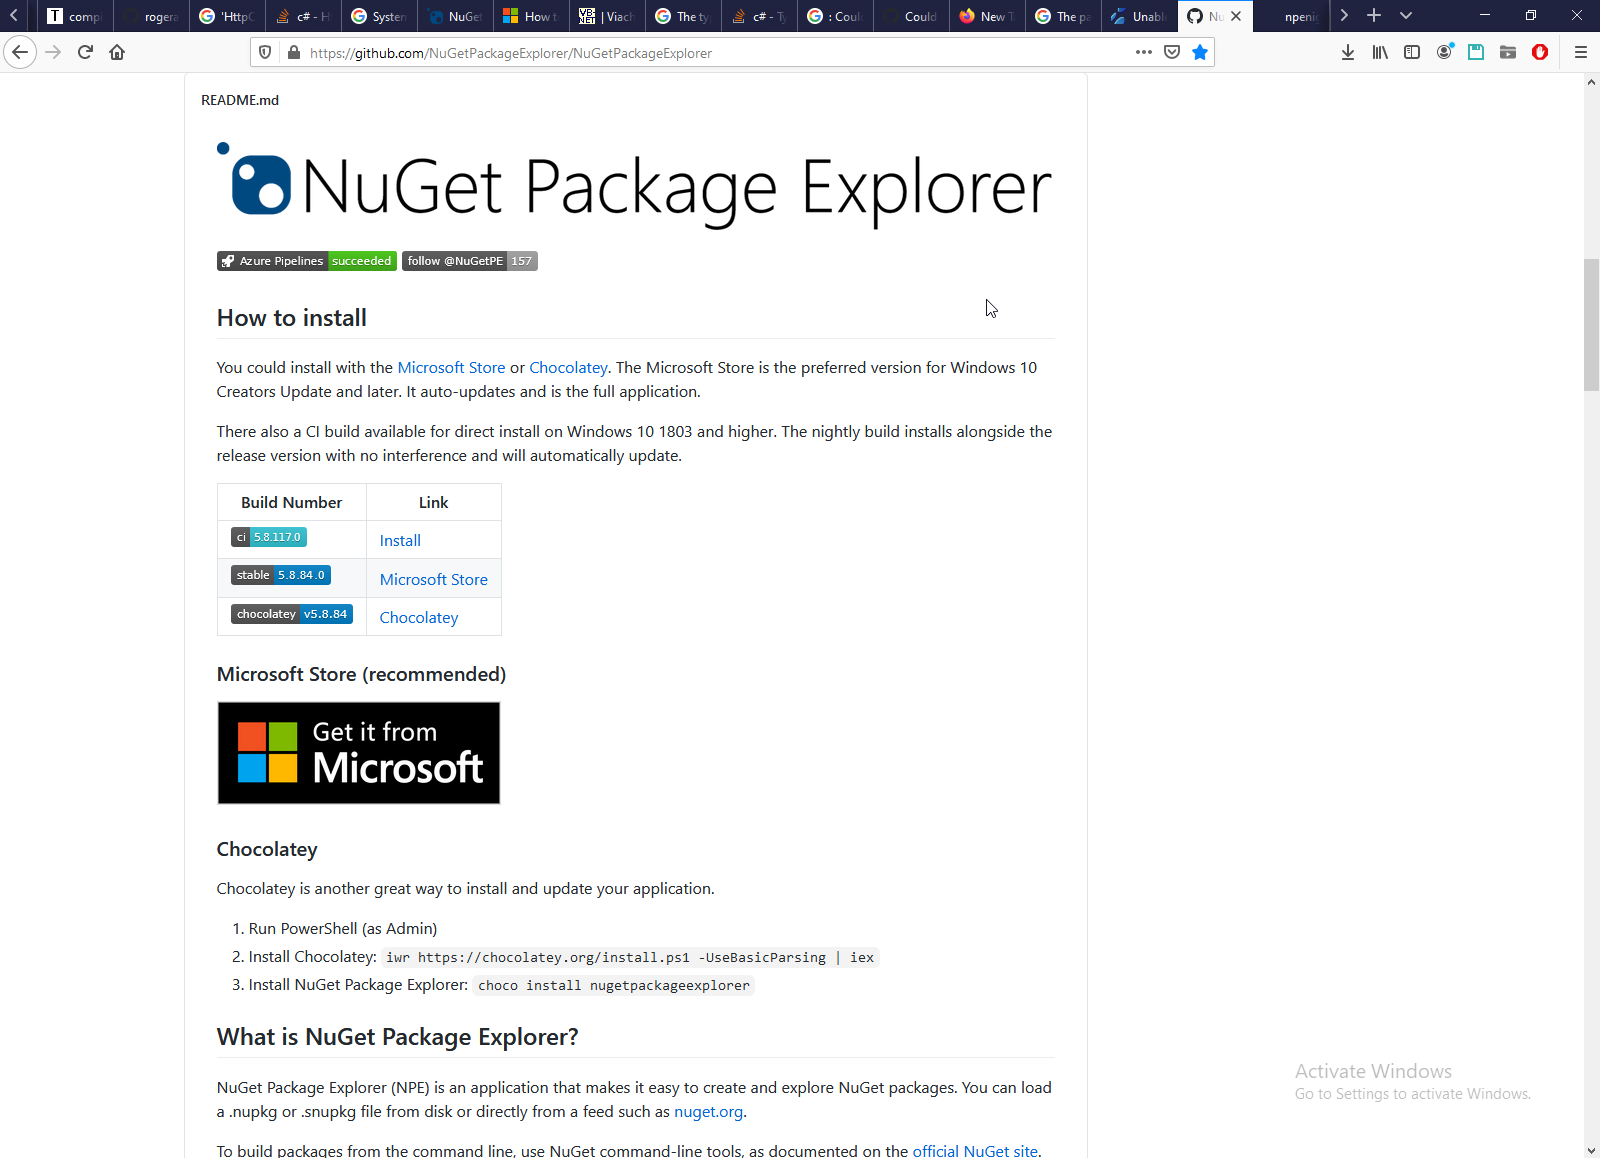Image resolution: width=1600 pixels, height=1158 pixels.
Task: Toggle the sidebar view icon
Action: click(x=1412, y=52)
